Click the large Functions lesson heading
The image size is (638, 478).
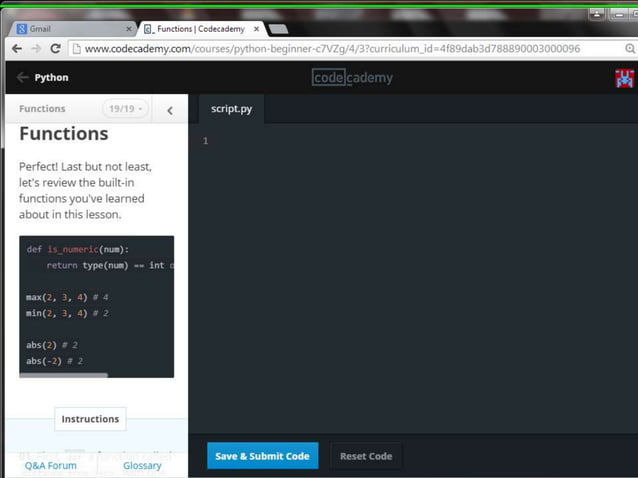coord(64,133)
